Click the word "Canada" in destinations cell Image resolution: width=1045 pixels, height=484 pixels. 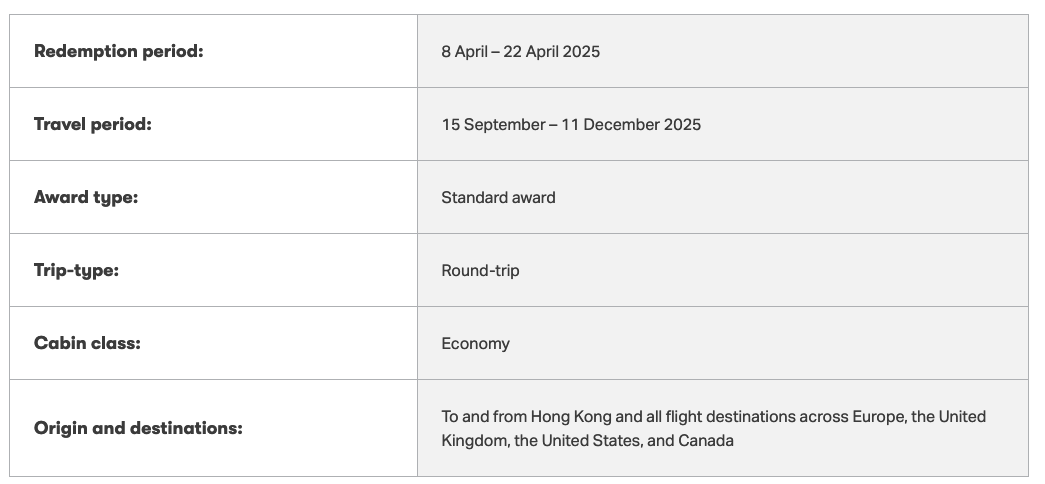(706, 440)
